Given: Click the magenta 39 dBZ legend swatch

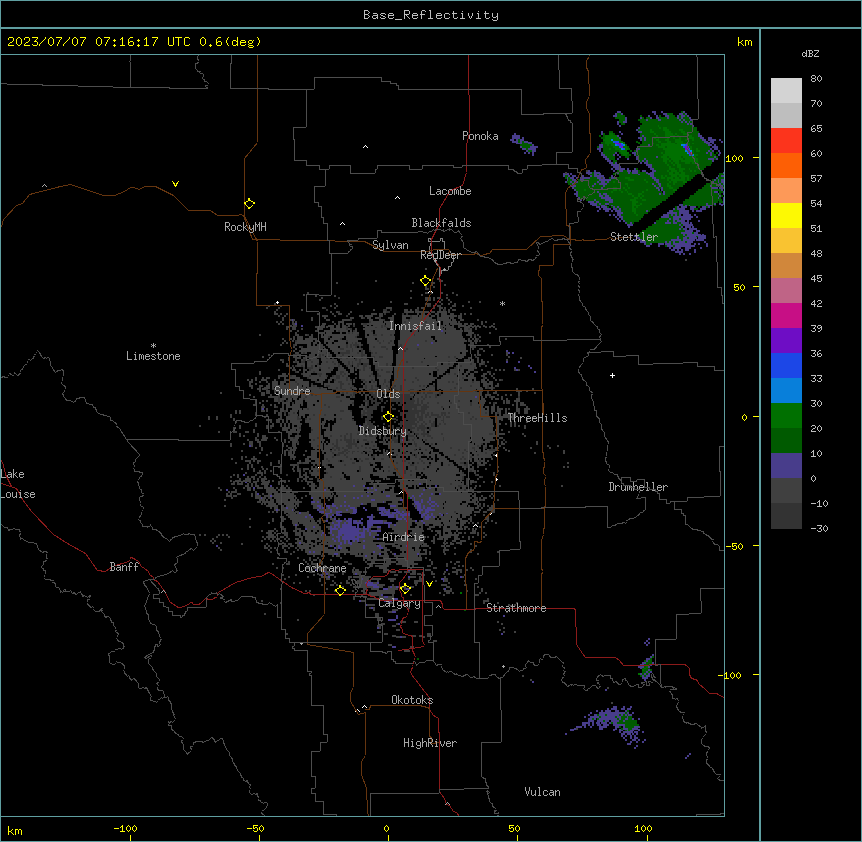Looking at the screenshot, I should (x=786, y=315).
